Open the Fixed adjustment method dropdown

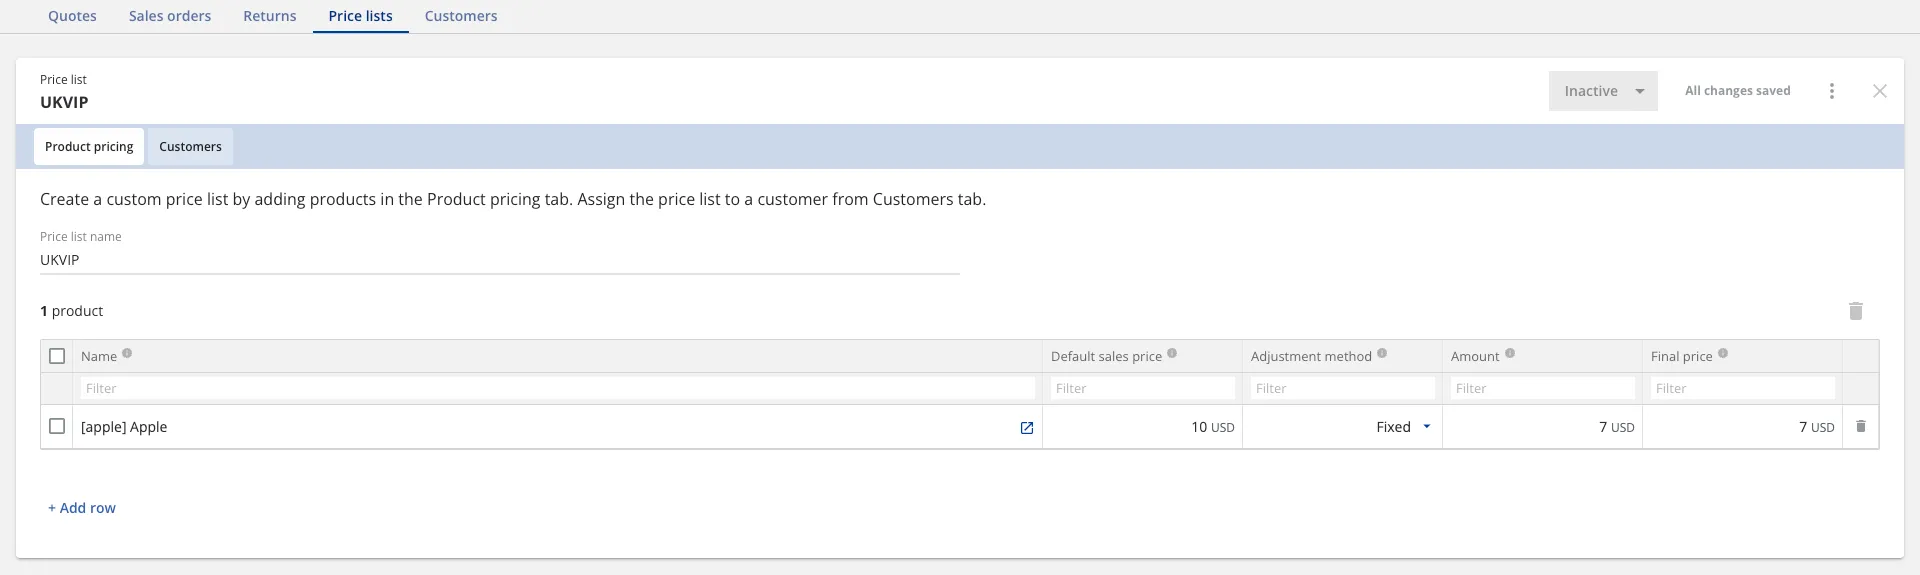(1404, 427)
